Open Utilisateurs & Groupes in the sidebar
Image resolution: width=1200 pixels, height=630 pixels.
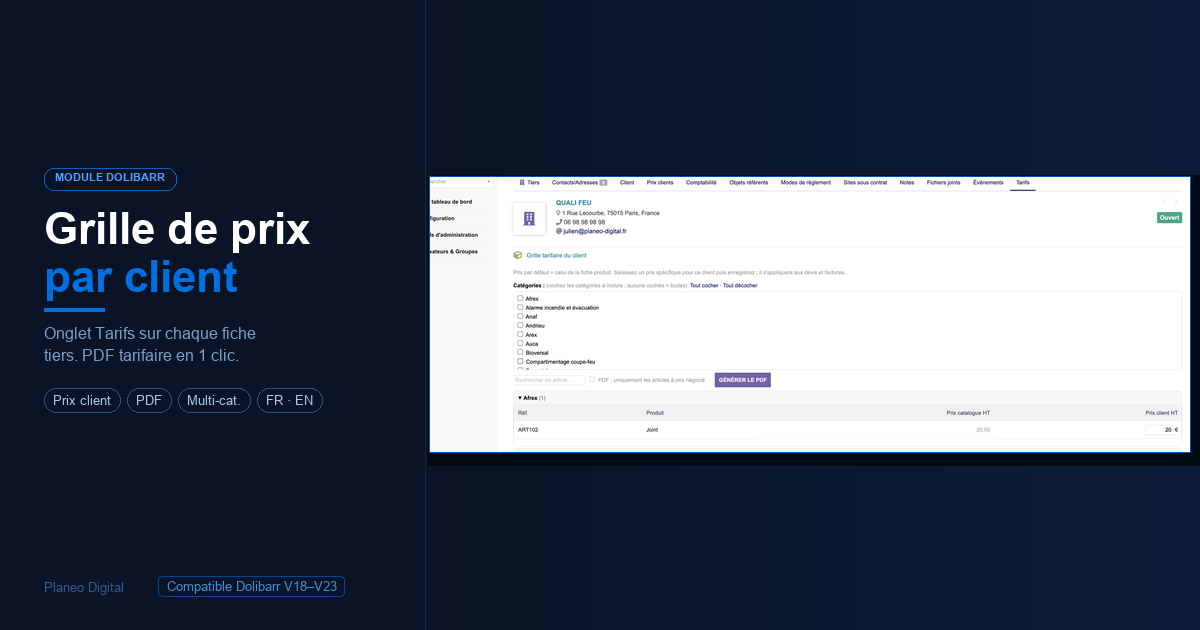click(x=453, y=252)
